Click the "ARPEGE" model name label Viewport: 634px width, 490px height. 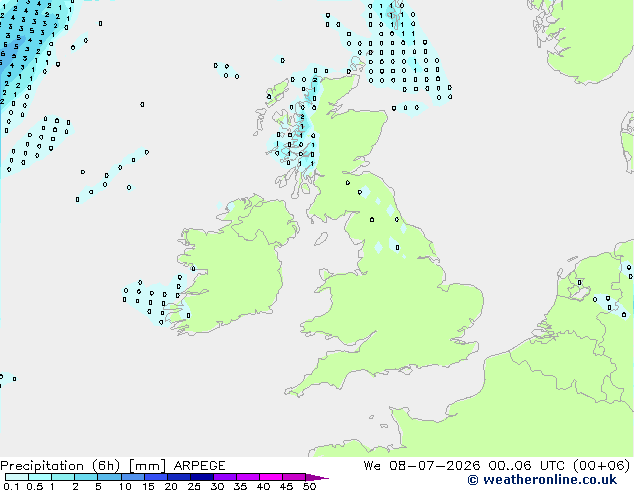click(199, 466)
